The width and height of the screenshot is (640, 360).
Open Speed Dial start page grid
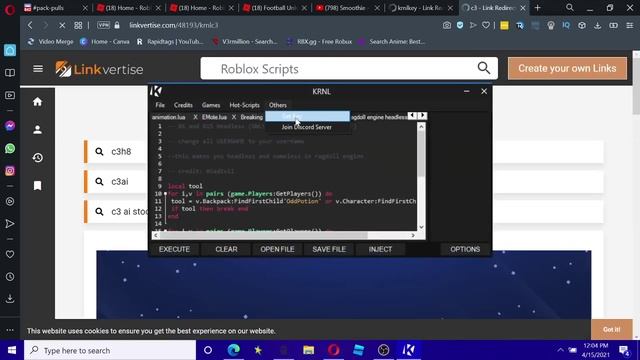click(78, 25)
